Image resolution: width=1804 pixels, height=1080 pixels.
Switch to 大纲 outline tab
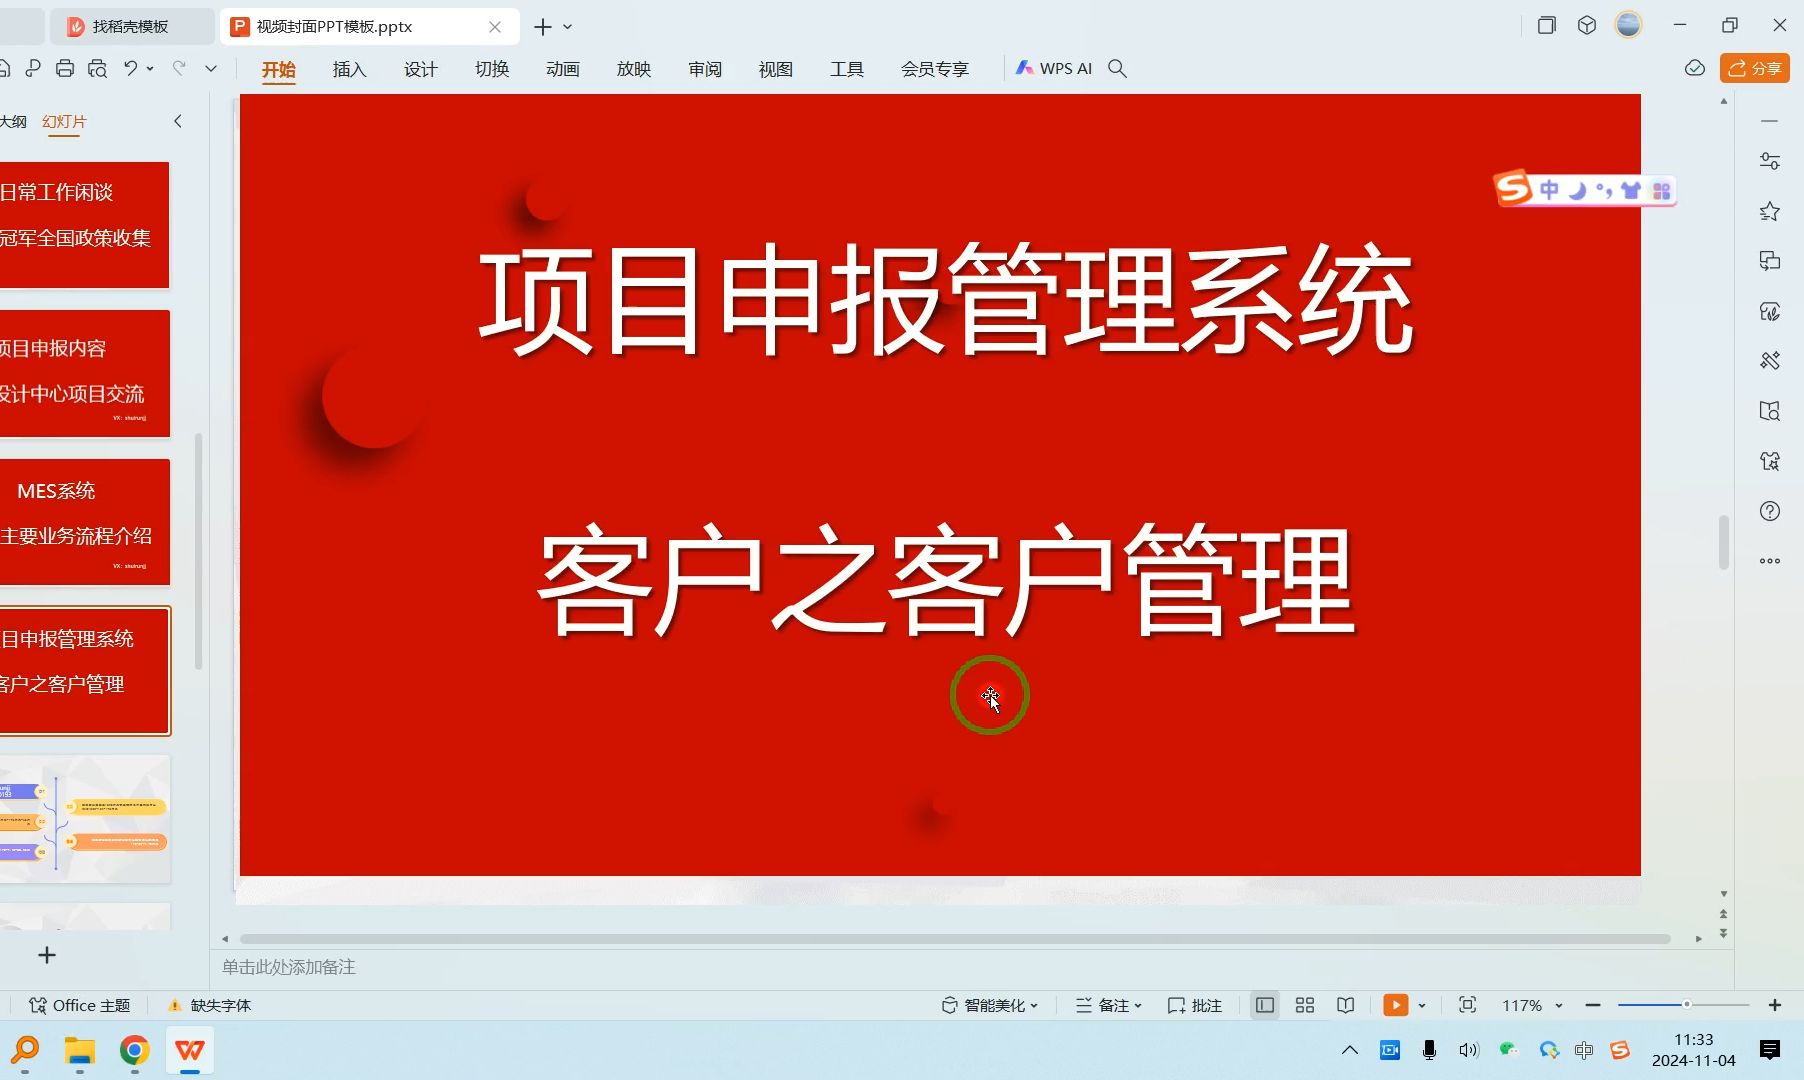[x=13, y=121]
